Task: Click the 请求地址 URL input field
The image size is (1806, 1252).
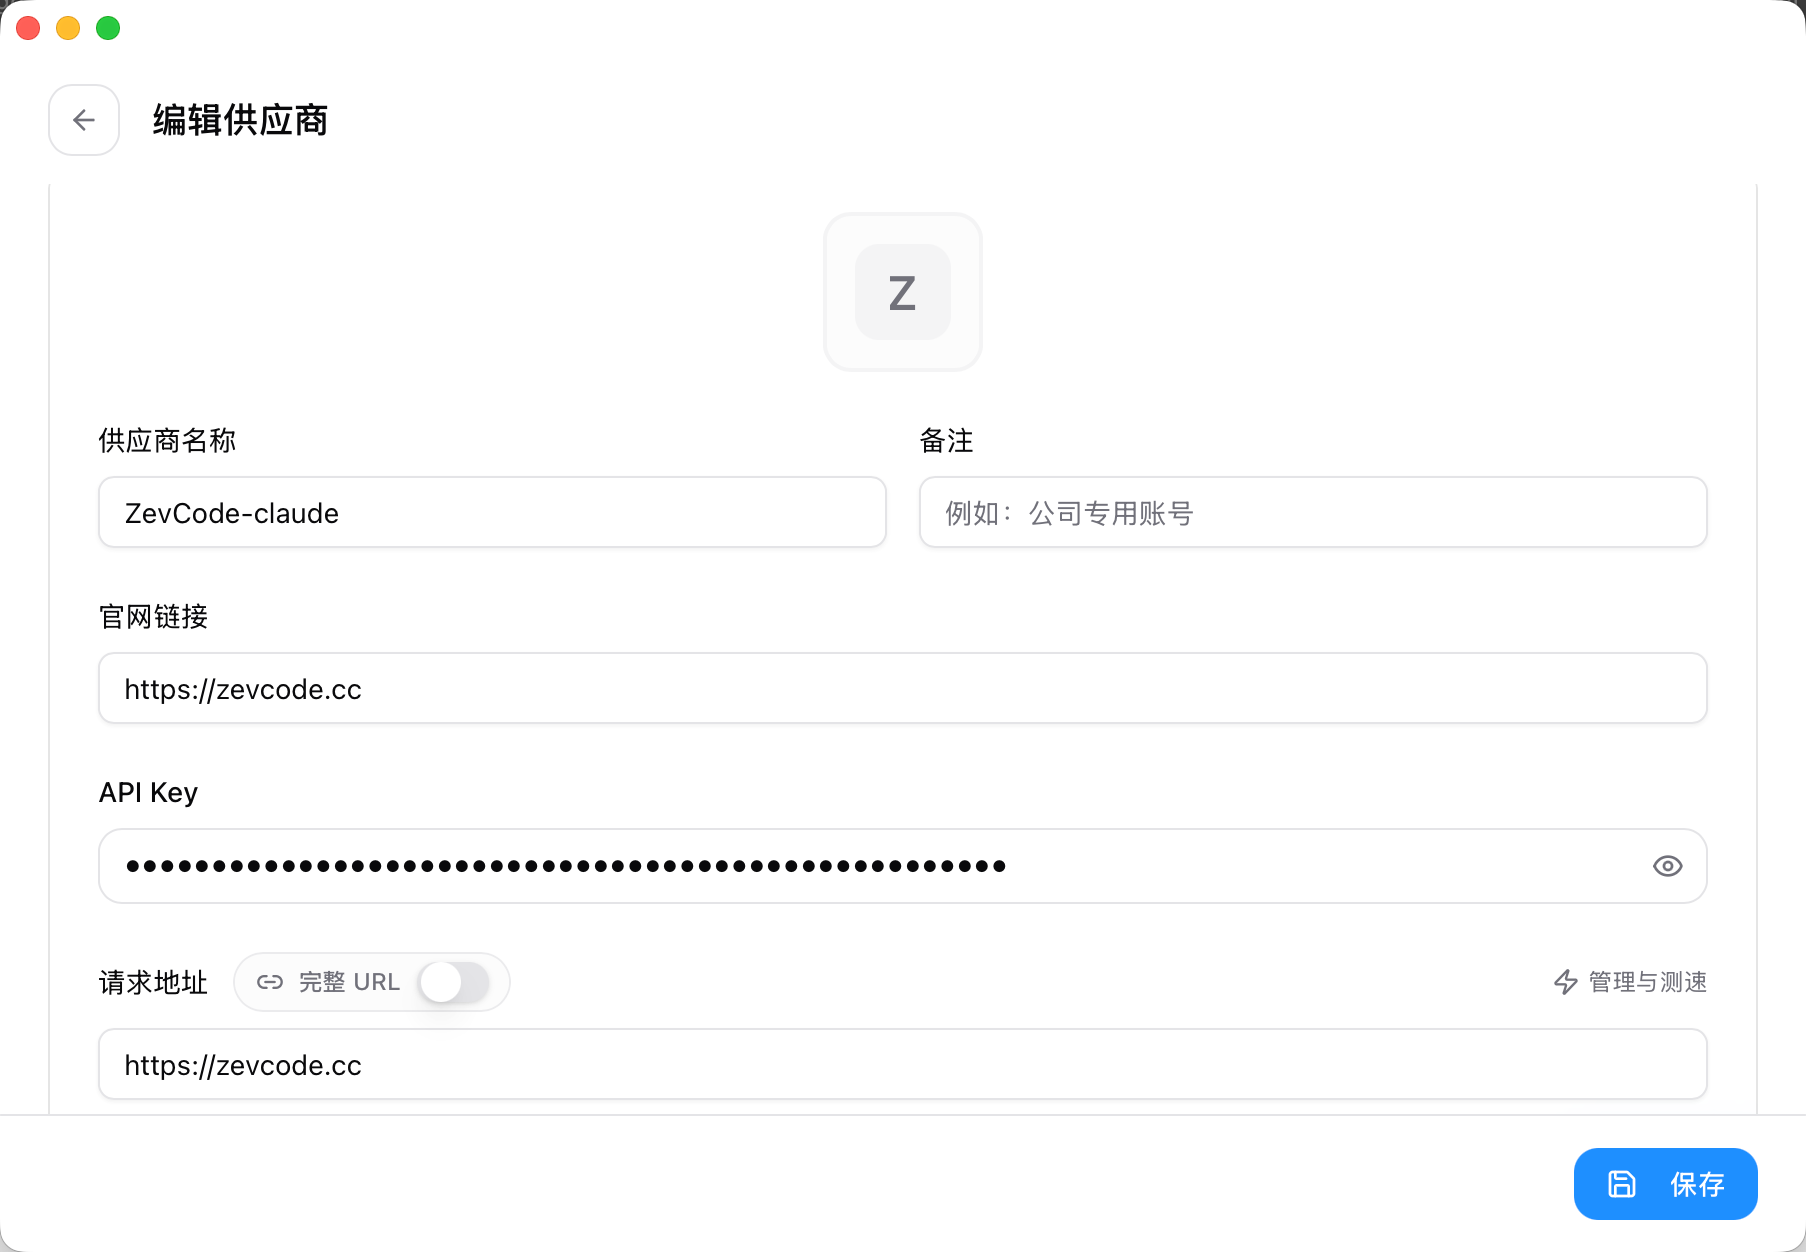Action: pyautogui.click(x=902, y=1064)
